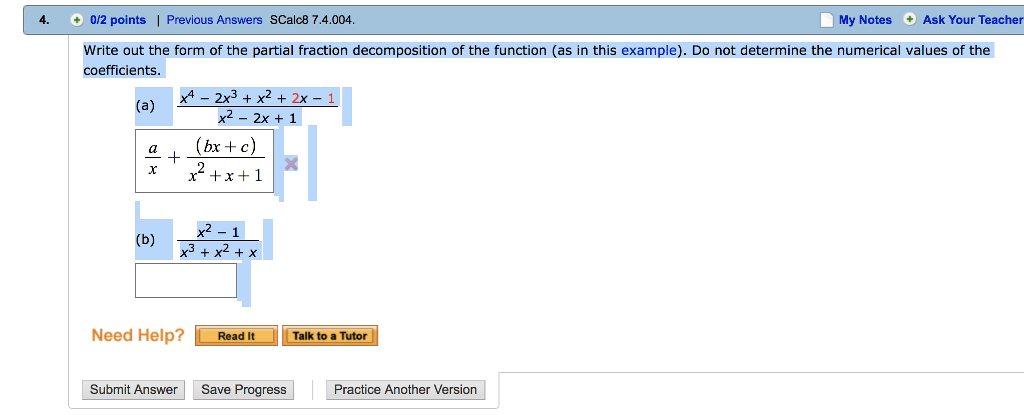
Task: Open the Previous Answers link
Action: [x=214, y=20]
